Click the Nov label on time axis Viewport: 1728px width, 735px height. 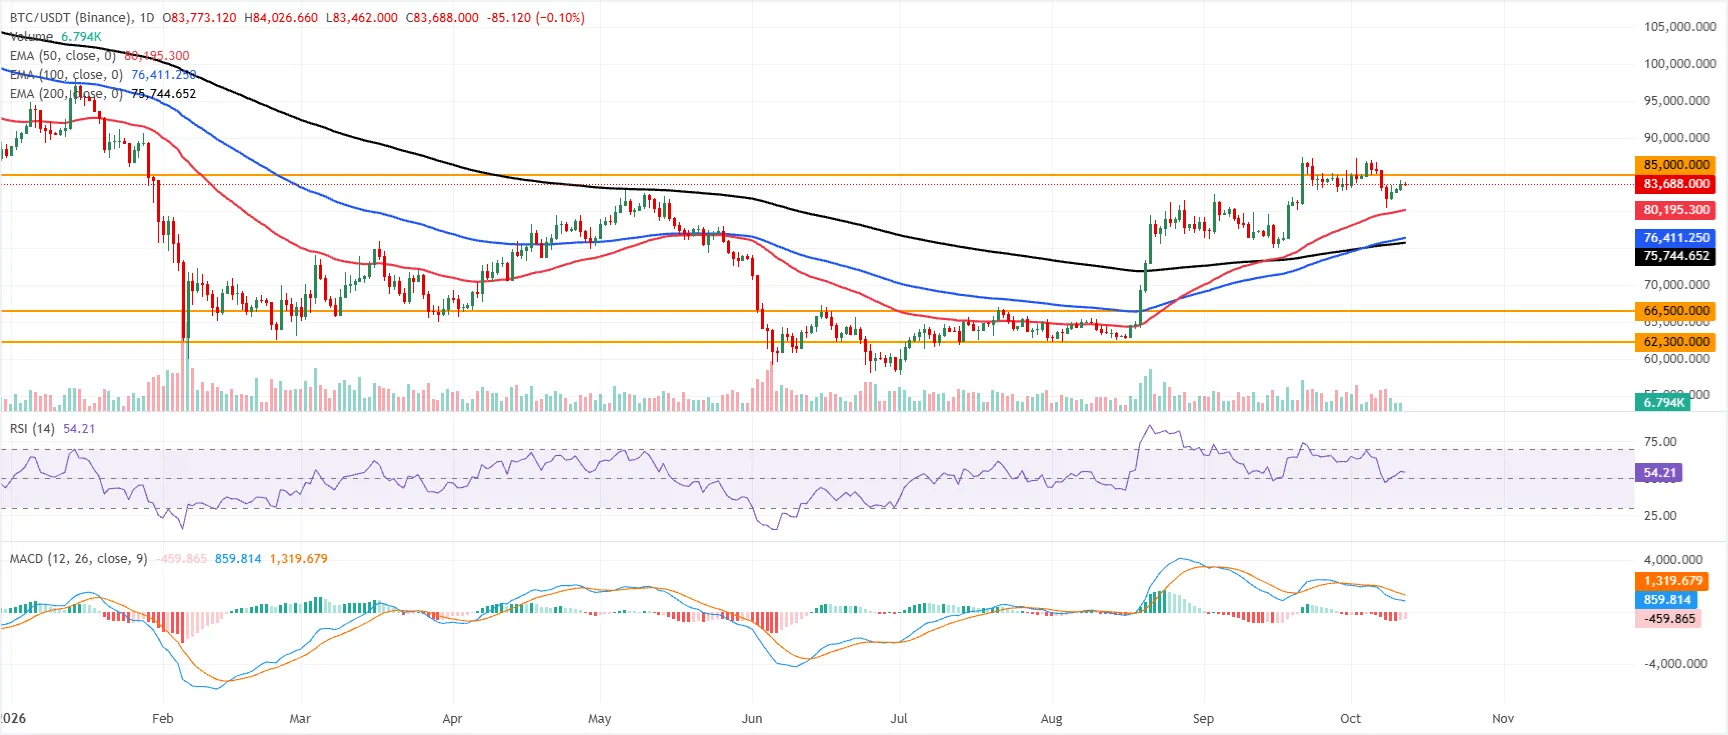click(x=1503, y=719)
